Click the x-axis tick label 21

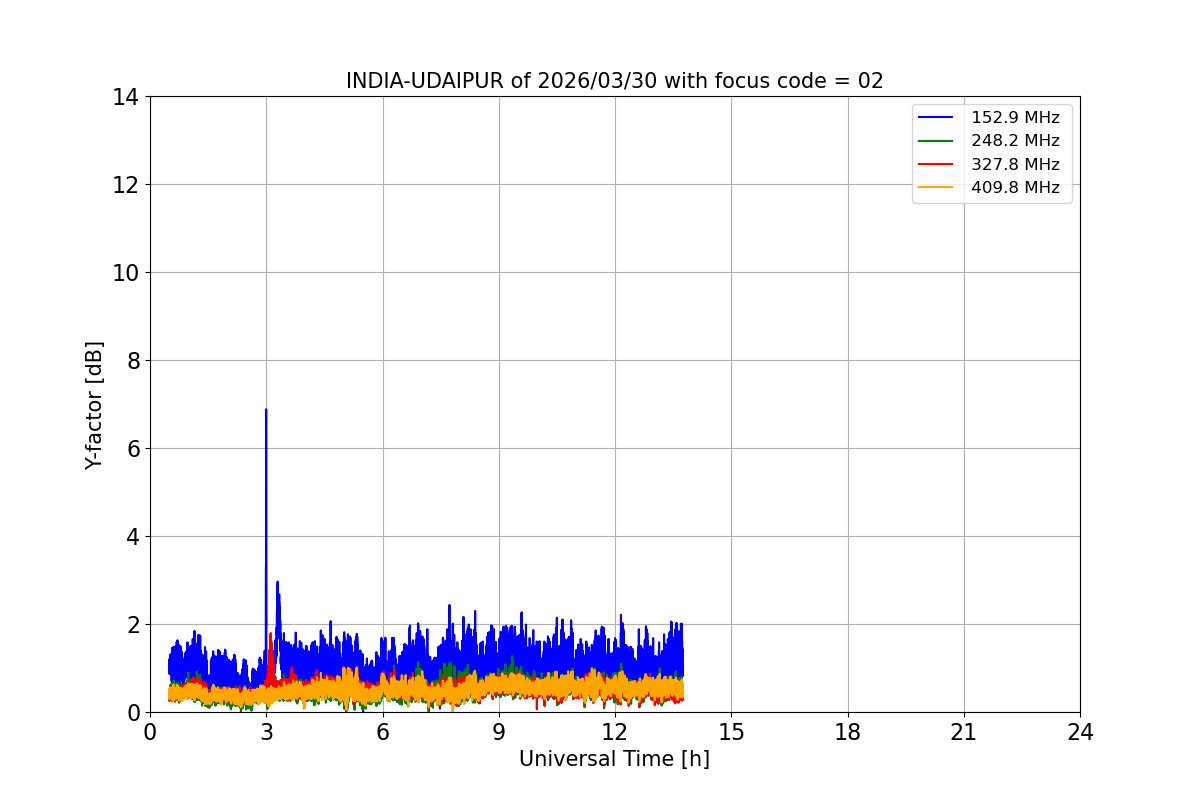tap(964, 732)
